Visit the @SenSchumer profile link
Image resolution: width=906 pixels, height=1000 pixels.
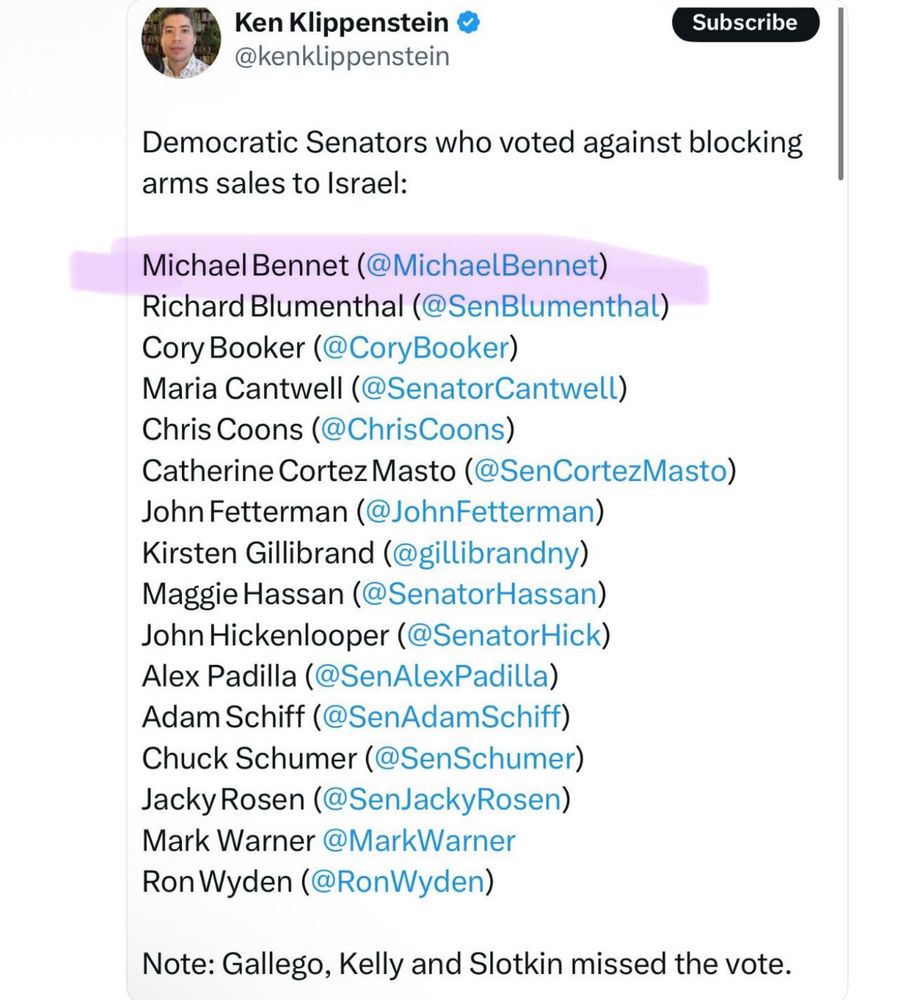[x=474, y=758]
